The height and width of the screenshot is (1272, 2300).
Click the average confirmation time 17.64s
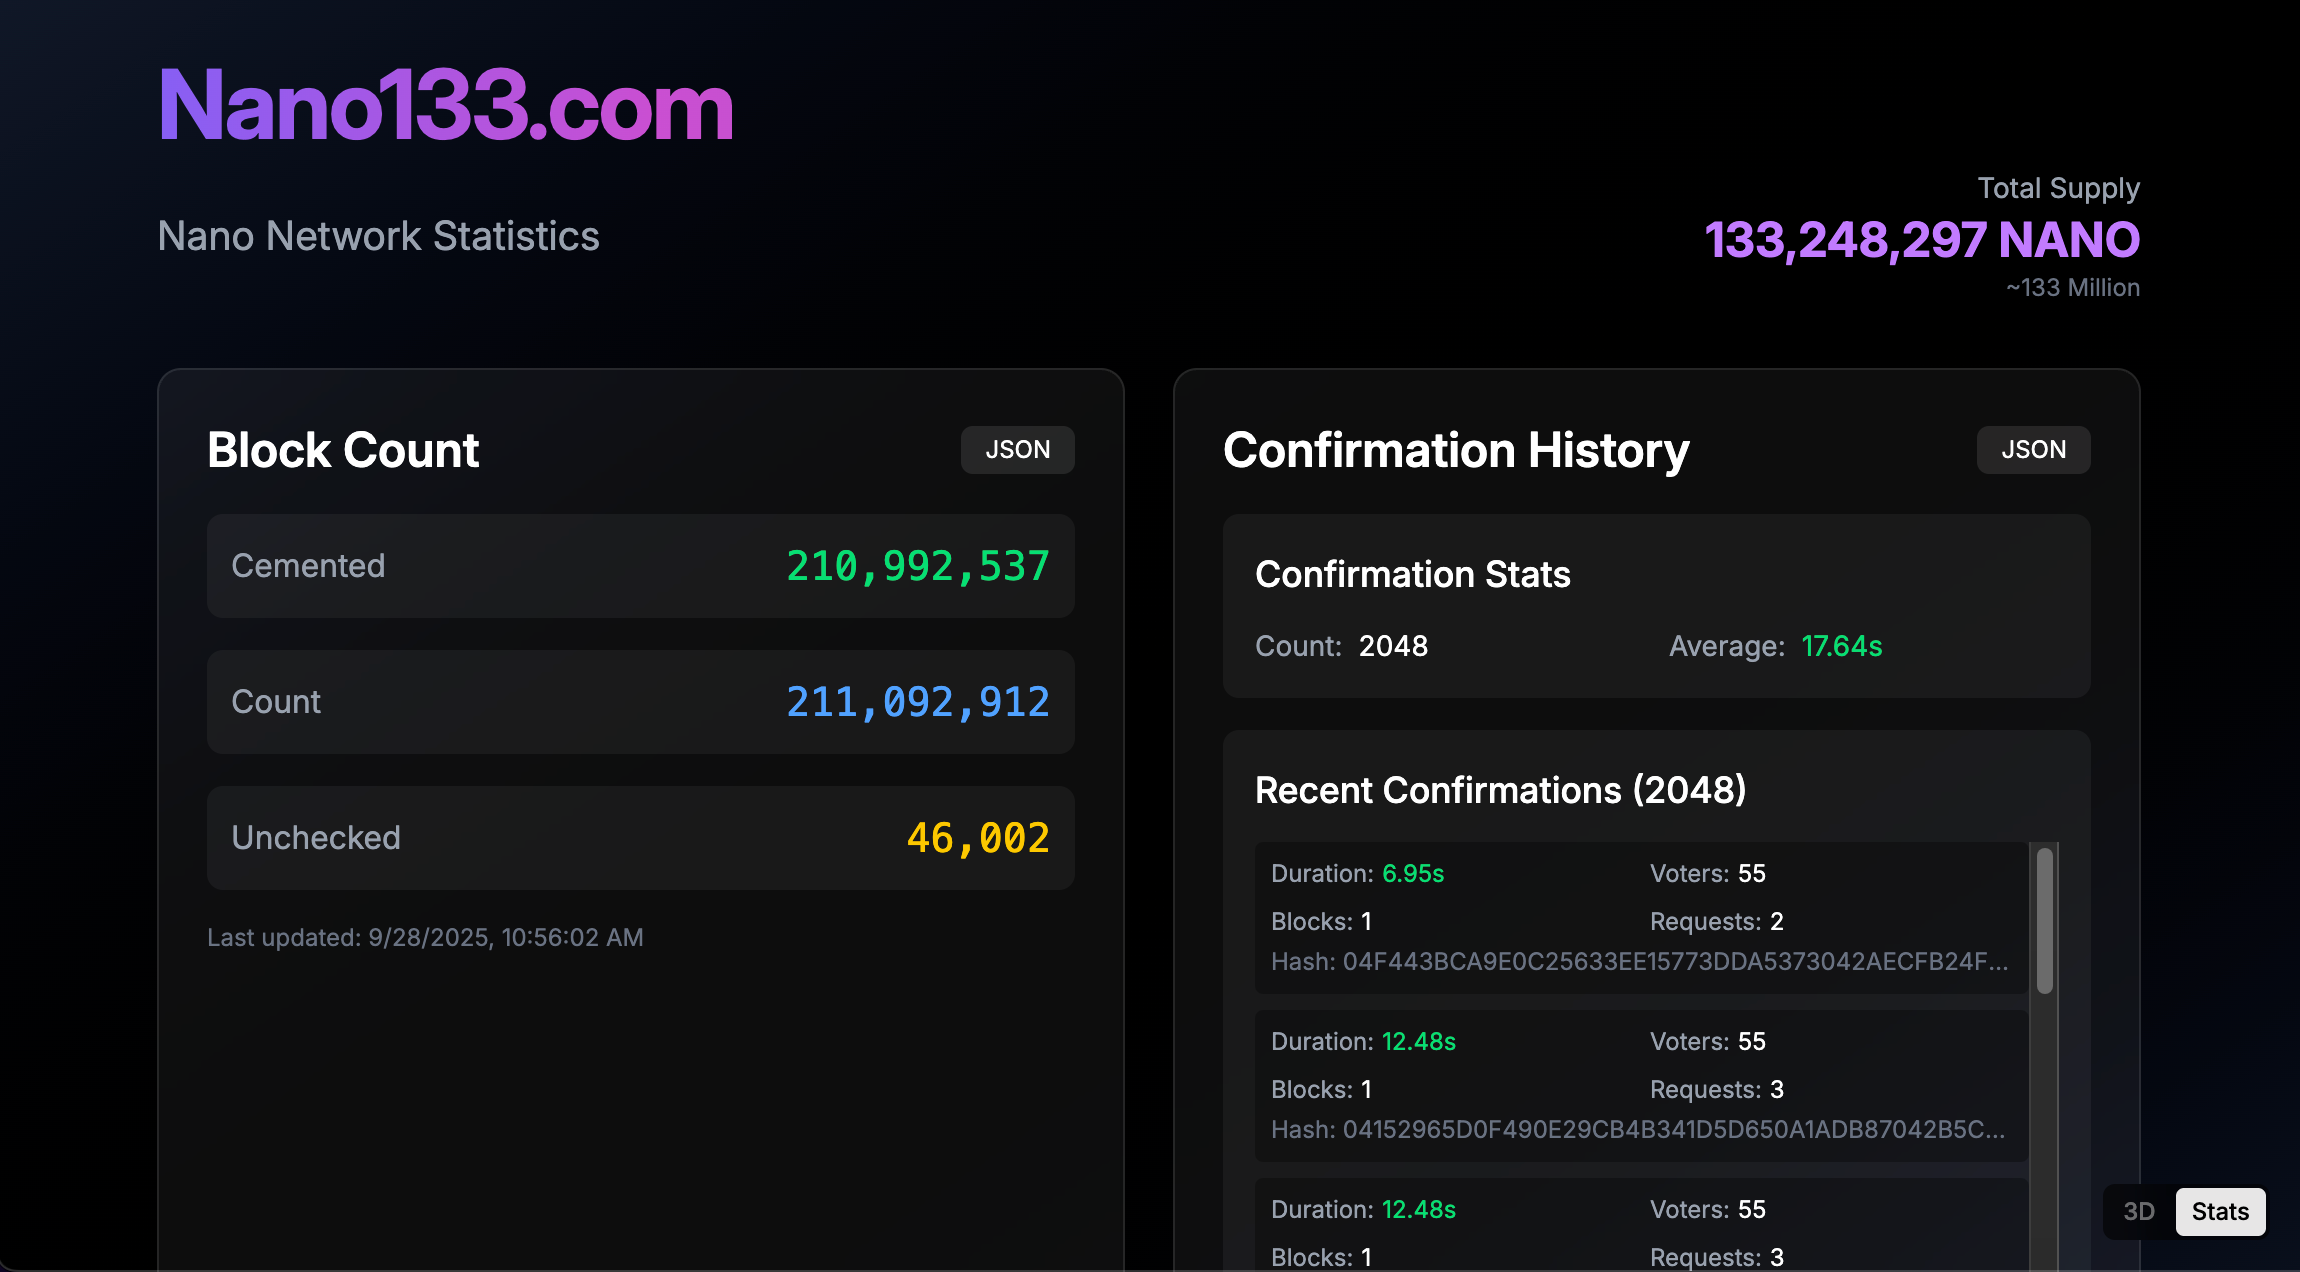1841,646
